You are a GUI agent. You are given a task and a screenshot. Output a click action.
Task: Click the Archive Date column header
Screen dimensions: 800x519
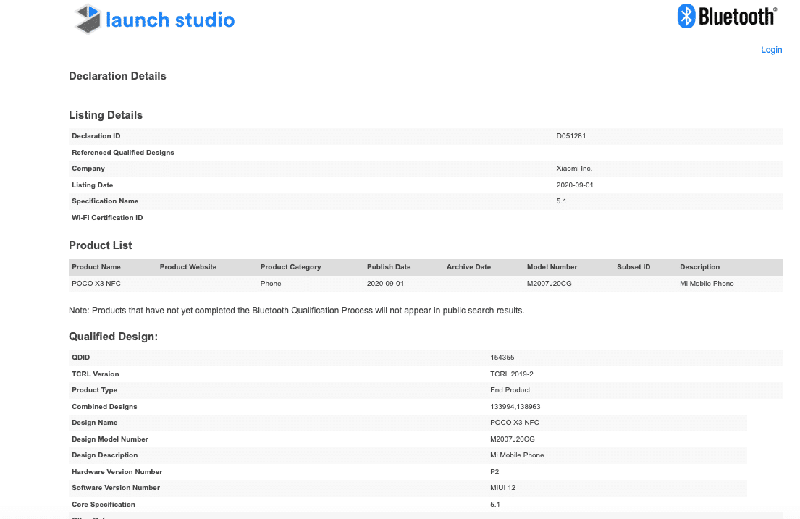tap(469, 267)
